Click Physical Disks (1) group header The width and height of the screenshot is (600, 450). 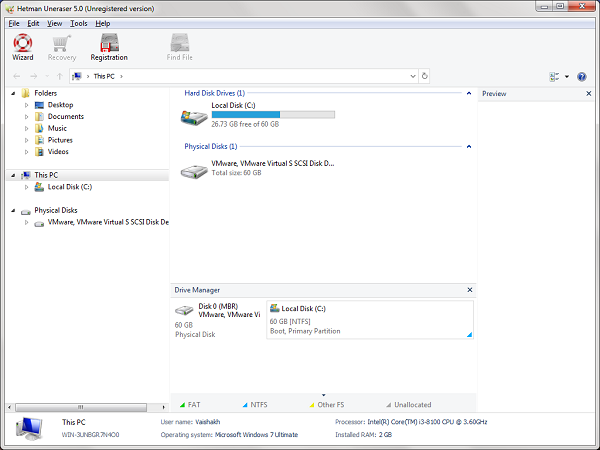click(x=211, y=146)
